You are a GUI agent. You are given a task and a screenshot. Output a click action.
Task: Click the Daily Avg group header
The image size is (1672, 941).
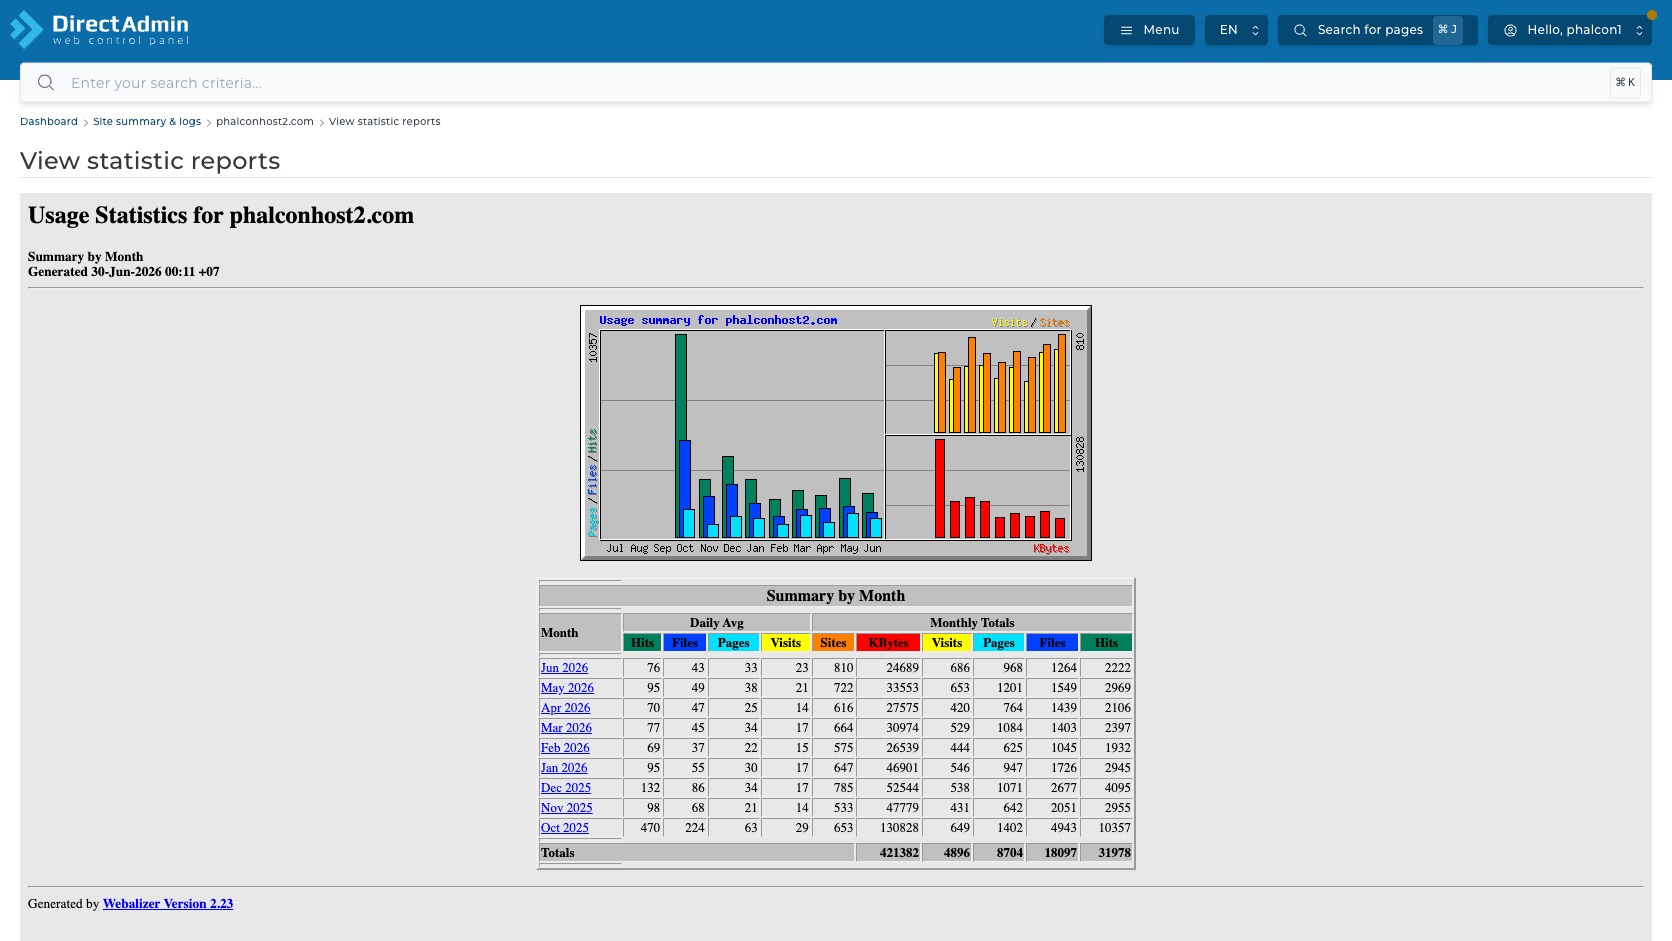[716, 623]
